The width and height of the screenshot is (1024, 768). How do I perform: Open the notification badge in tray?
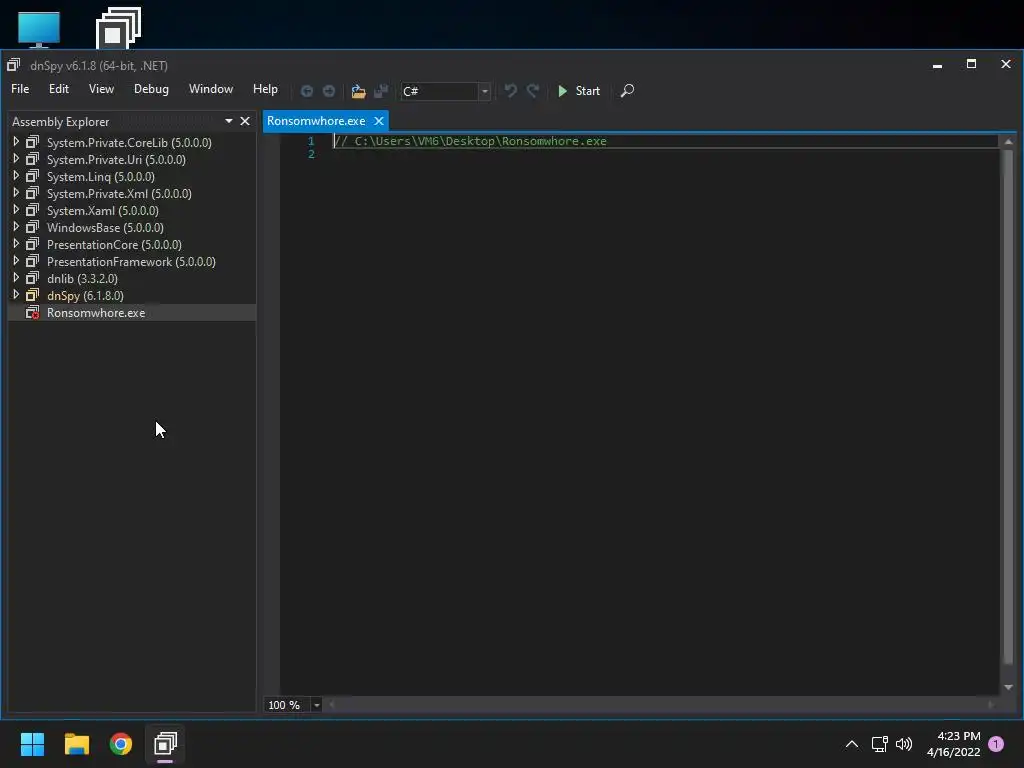[996, 744]
